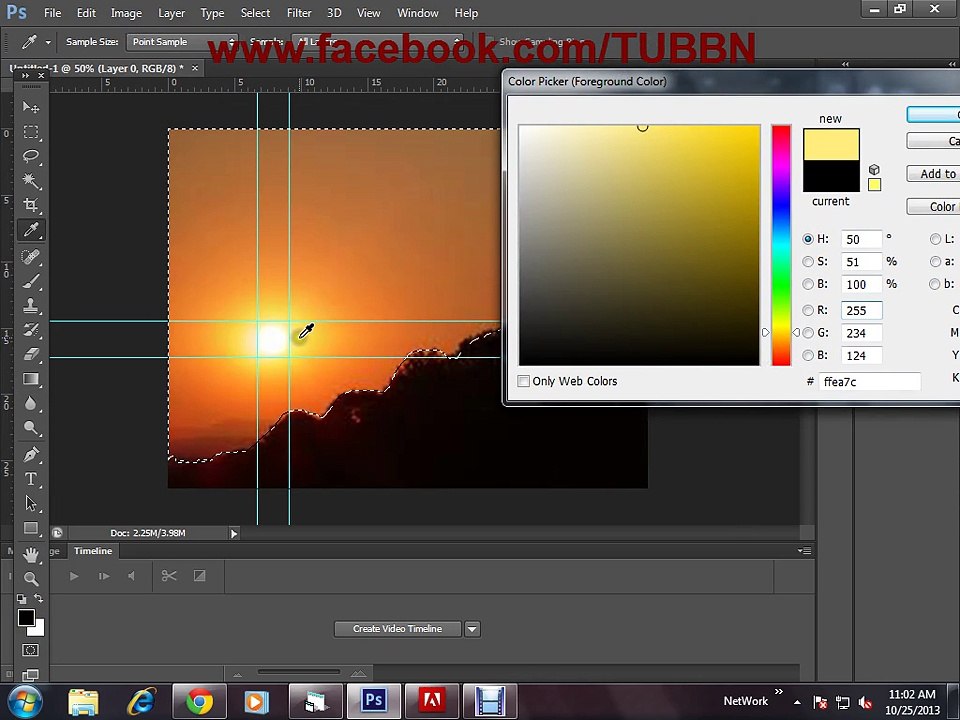Select the Hand tool
The height and width of the screenshot is (720, 960).
[x=31, y=555]
